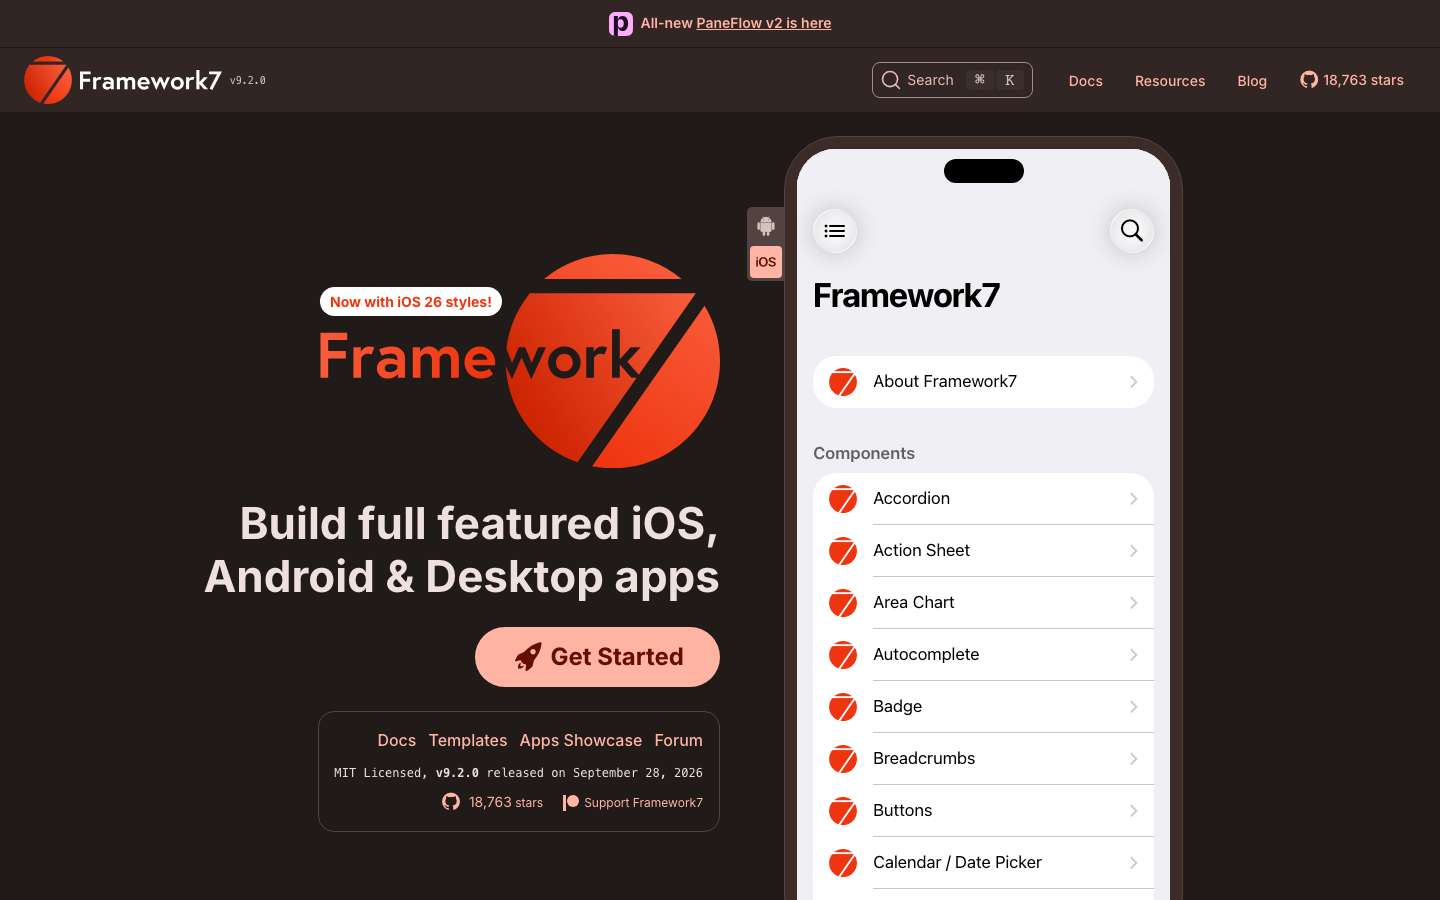The height and width of the screenshot is (900, 1440).
Task: Follow the PaneFlow v2 is here link
Action: click(x=764, y=23)
